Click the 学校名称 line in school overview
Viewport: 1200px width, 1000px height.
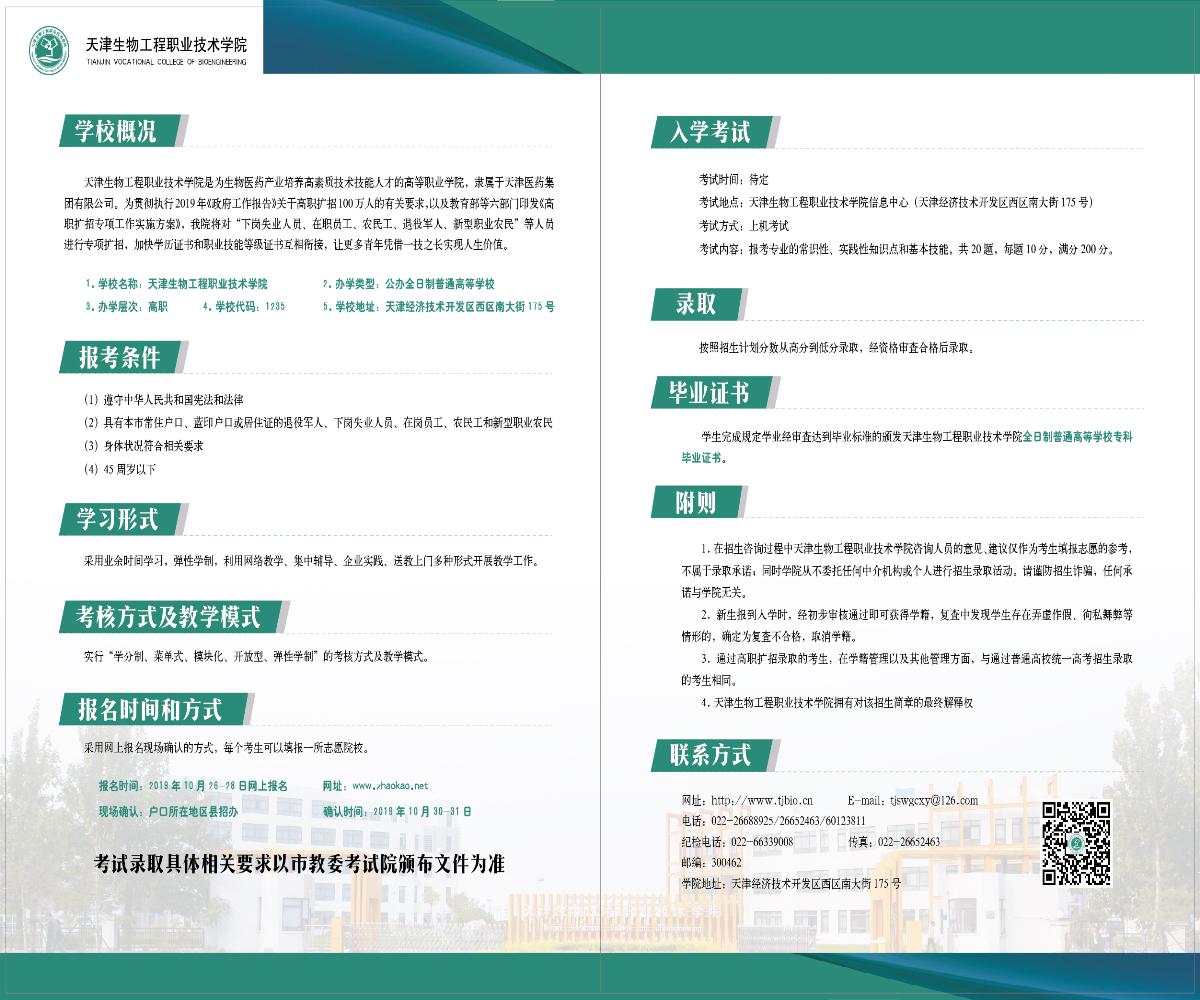177,284
